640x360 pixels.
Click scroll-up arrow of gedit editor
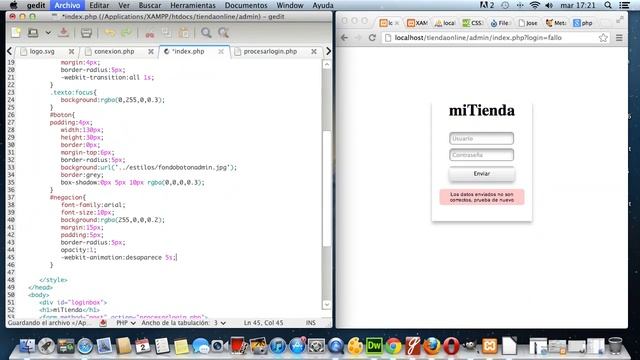tap(327, 64)
